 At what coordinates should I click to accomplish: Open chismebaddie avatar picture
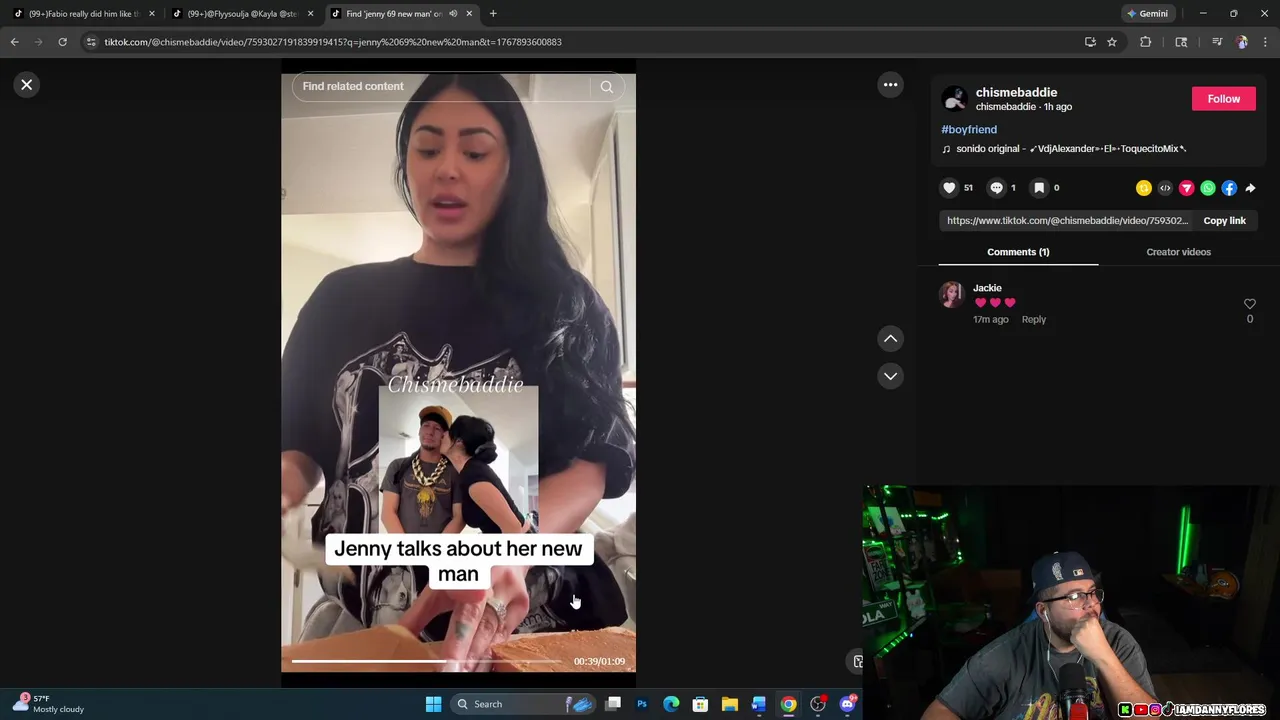(955, 99)
